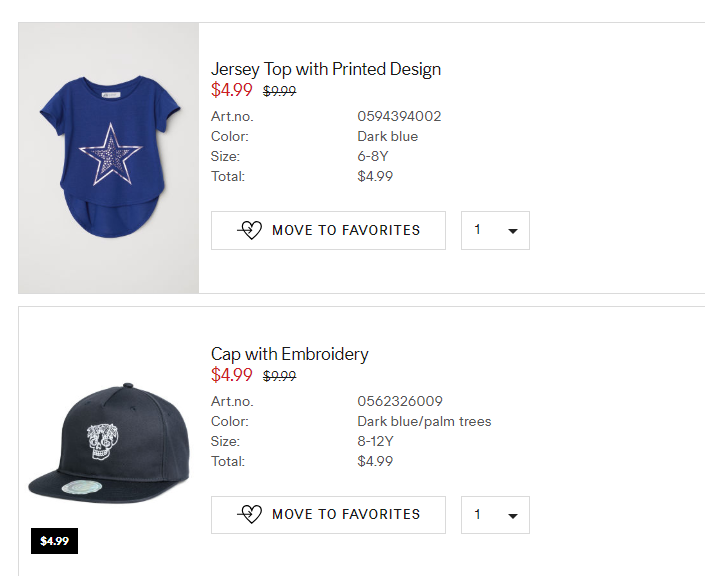Click article number 0594394002
The image size is (705, 576).
pos(399,116)
